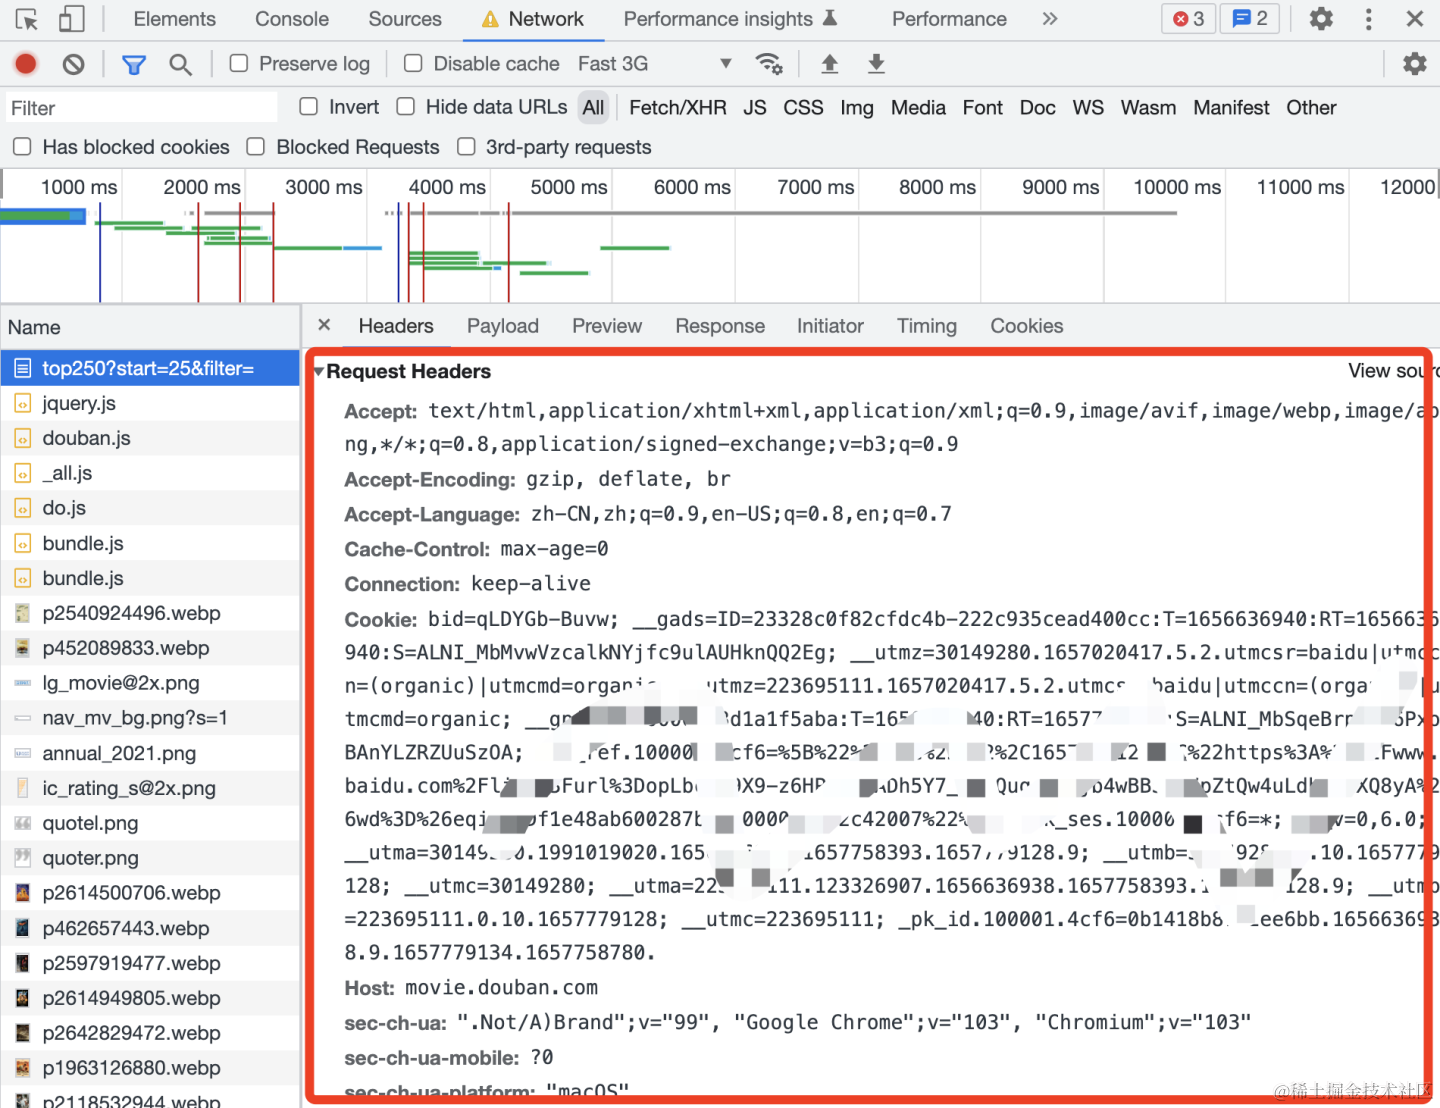Open the Initiator tab
Screen dimensions: 1440x1108
(x=830, y=326)
